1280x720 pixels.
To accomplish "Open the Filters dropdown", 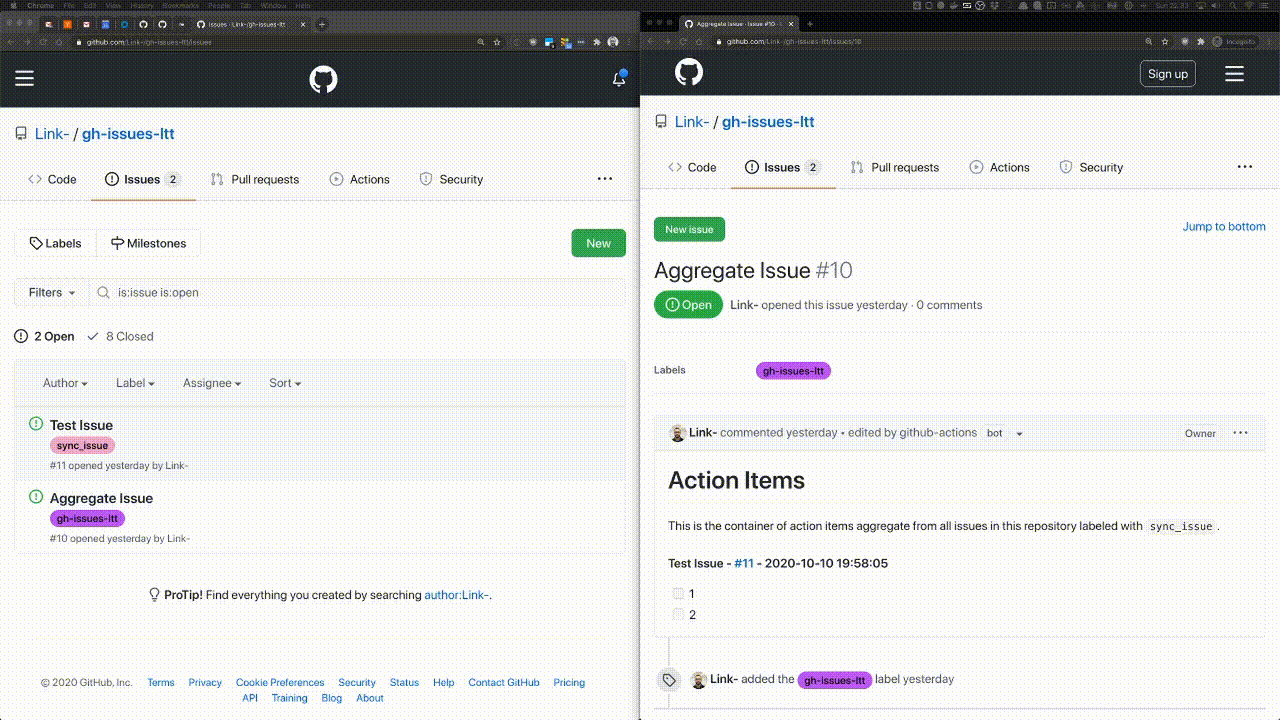I will pyautogui.click(x=52, y=292).
